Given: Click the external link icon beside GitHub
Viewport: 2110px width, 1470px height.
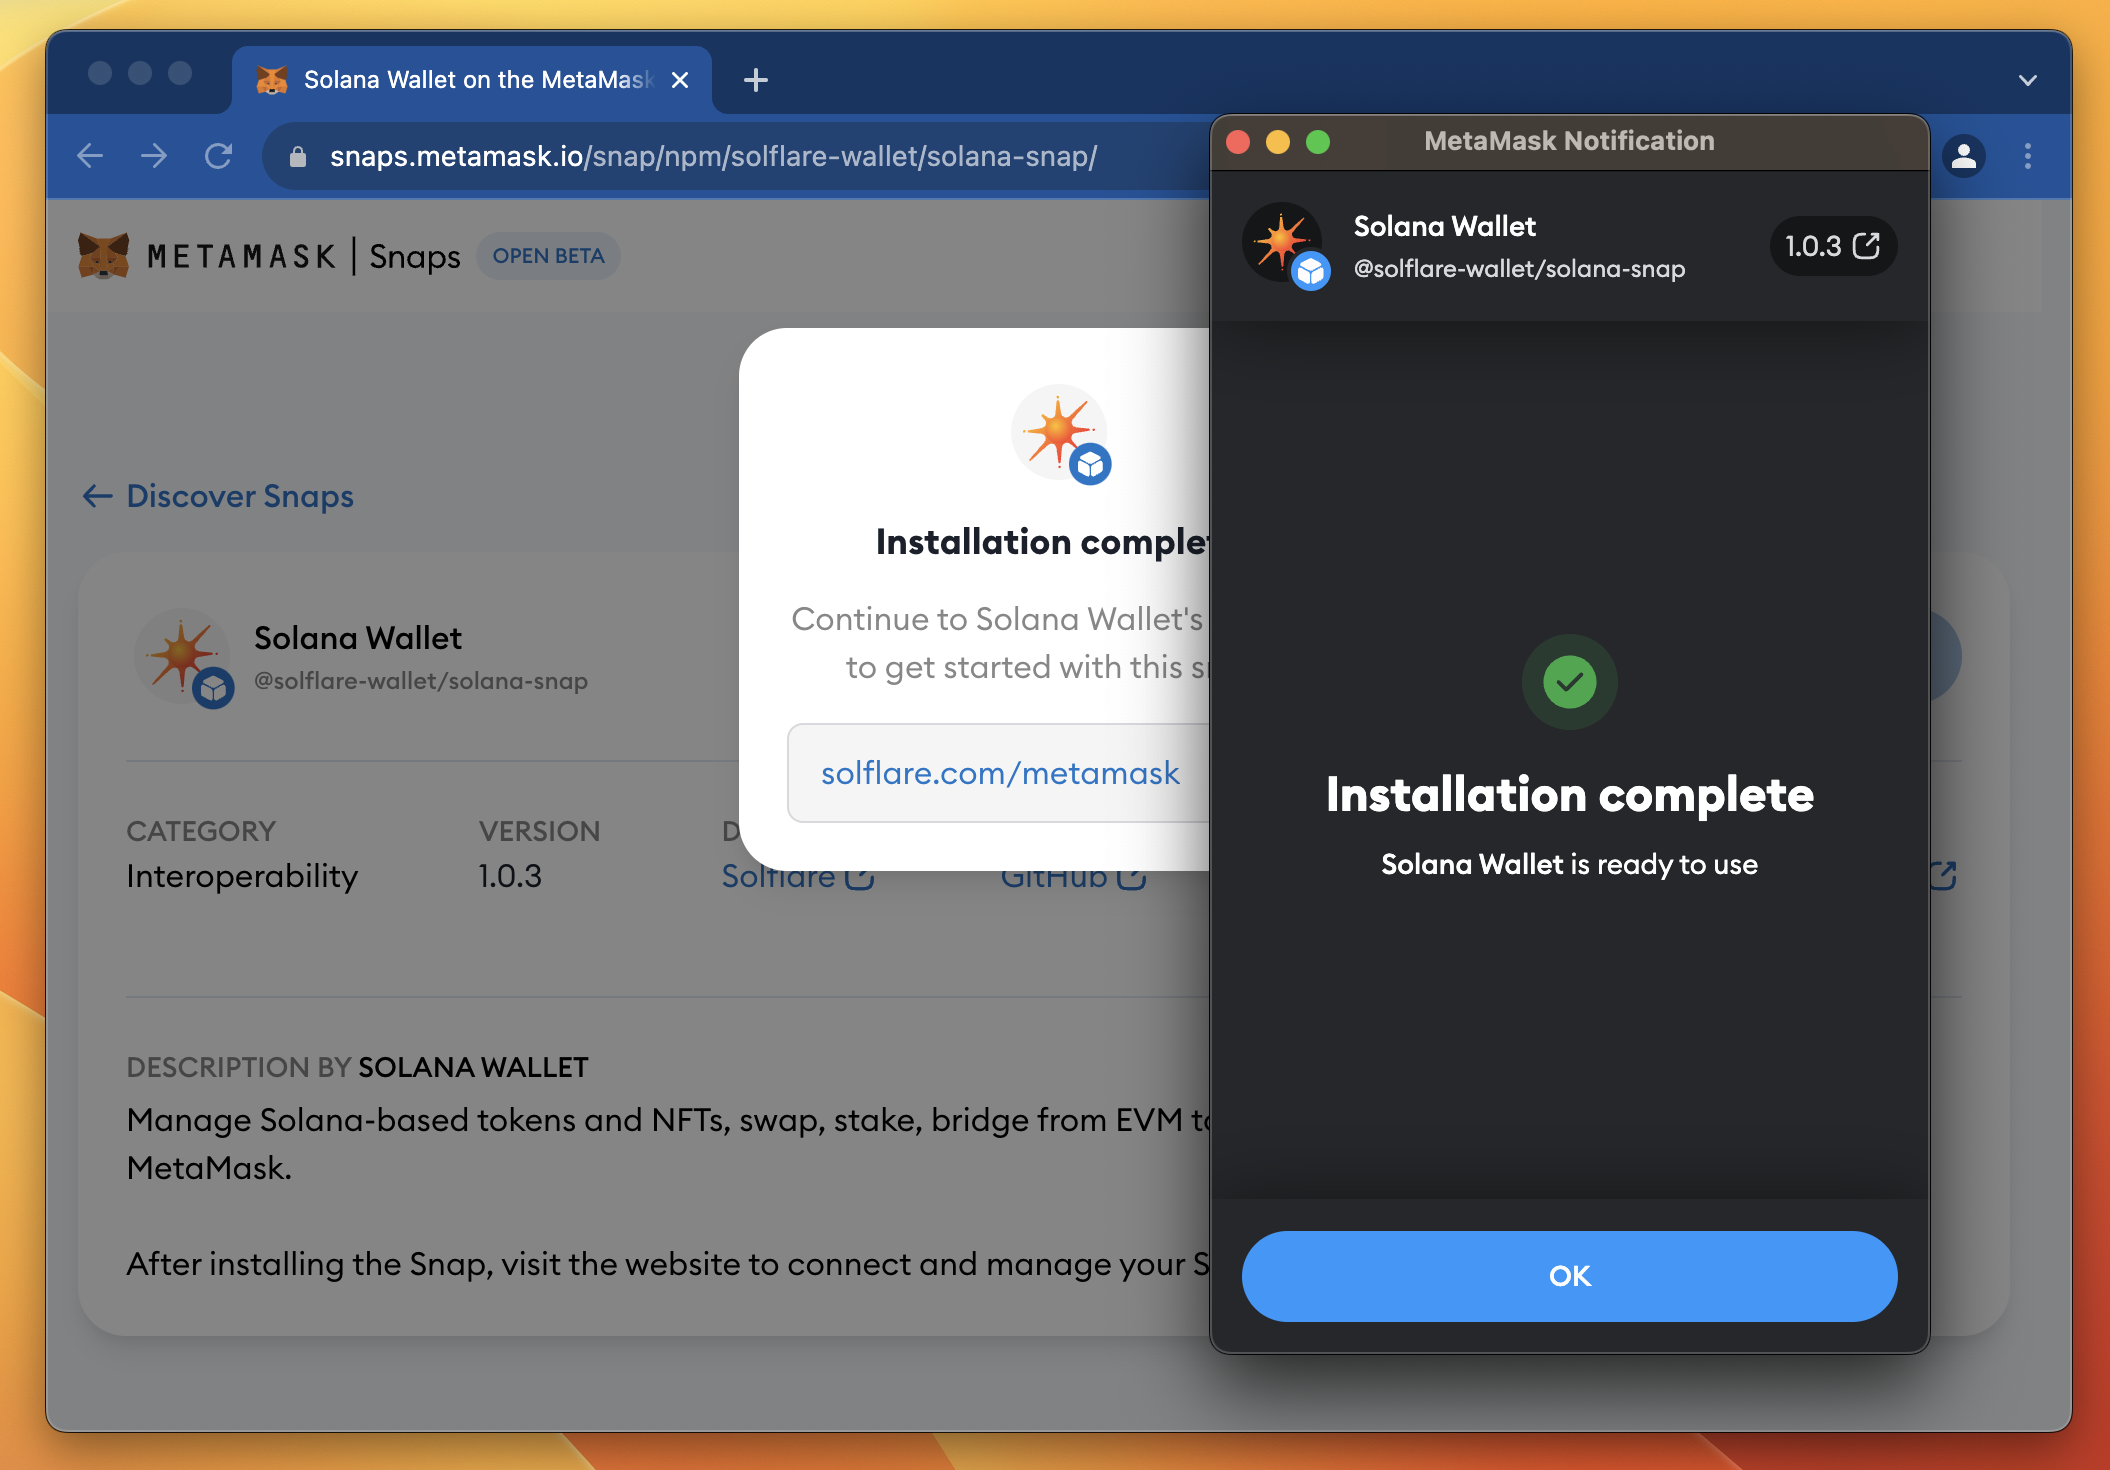Looking at the screenshot, I should coord(1131,876).
